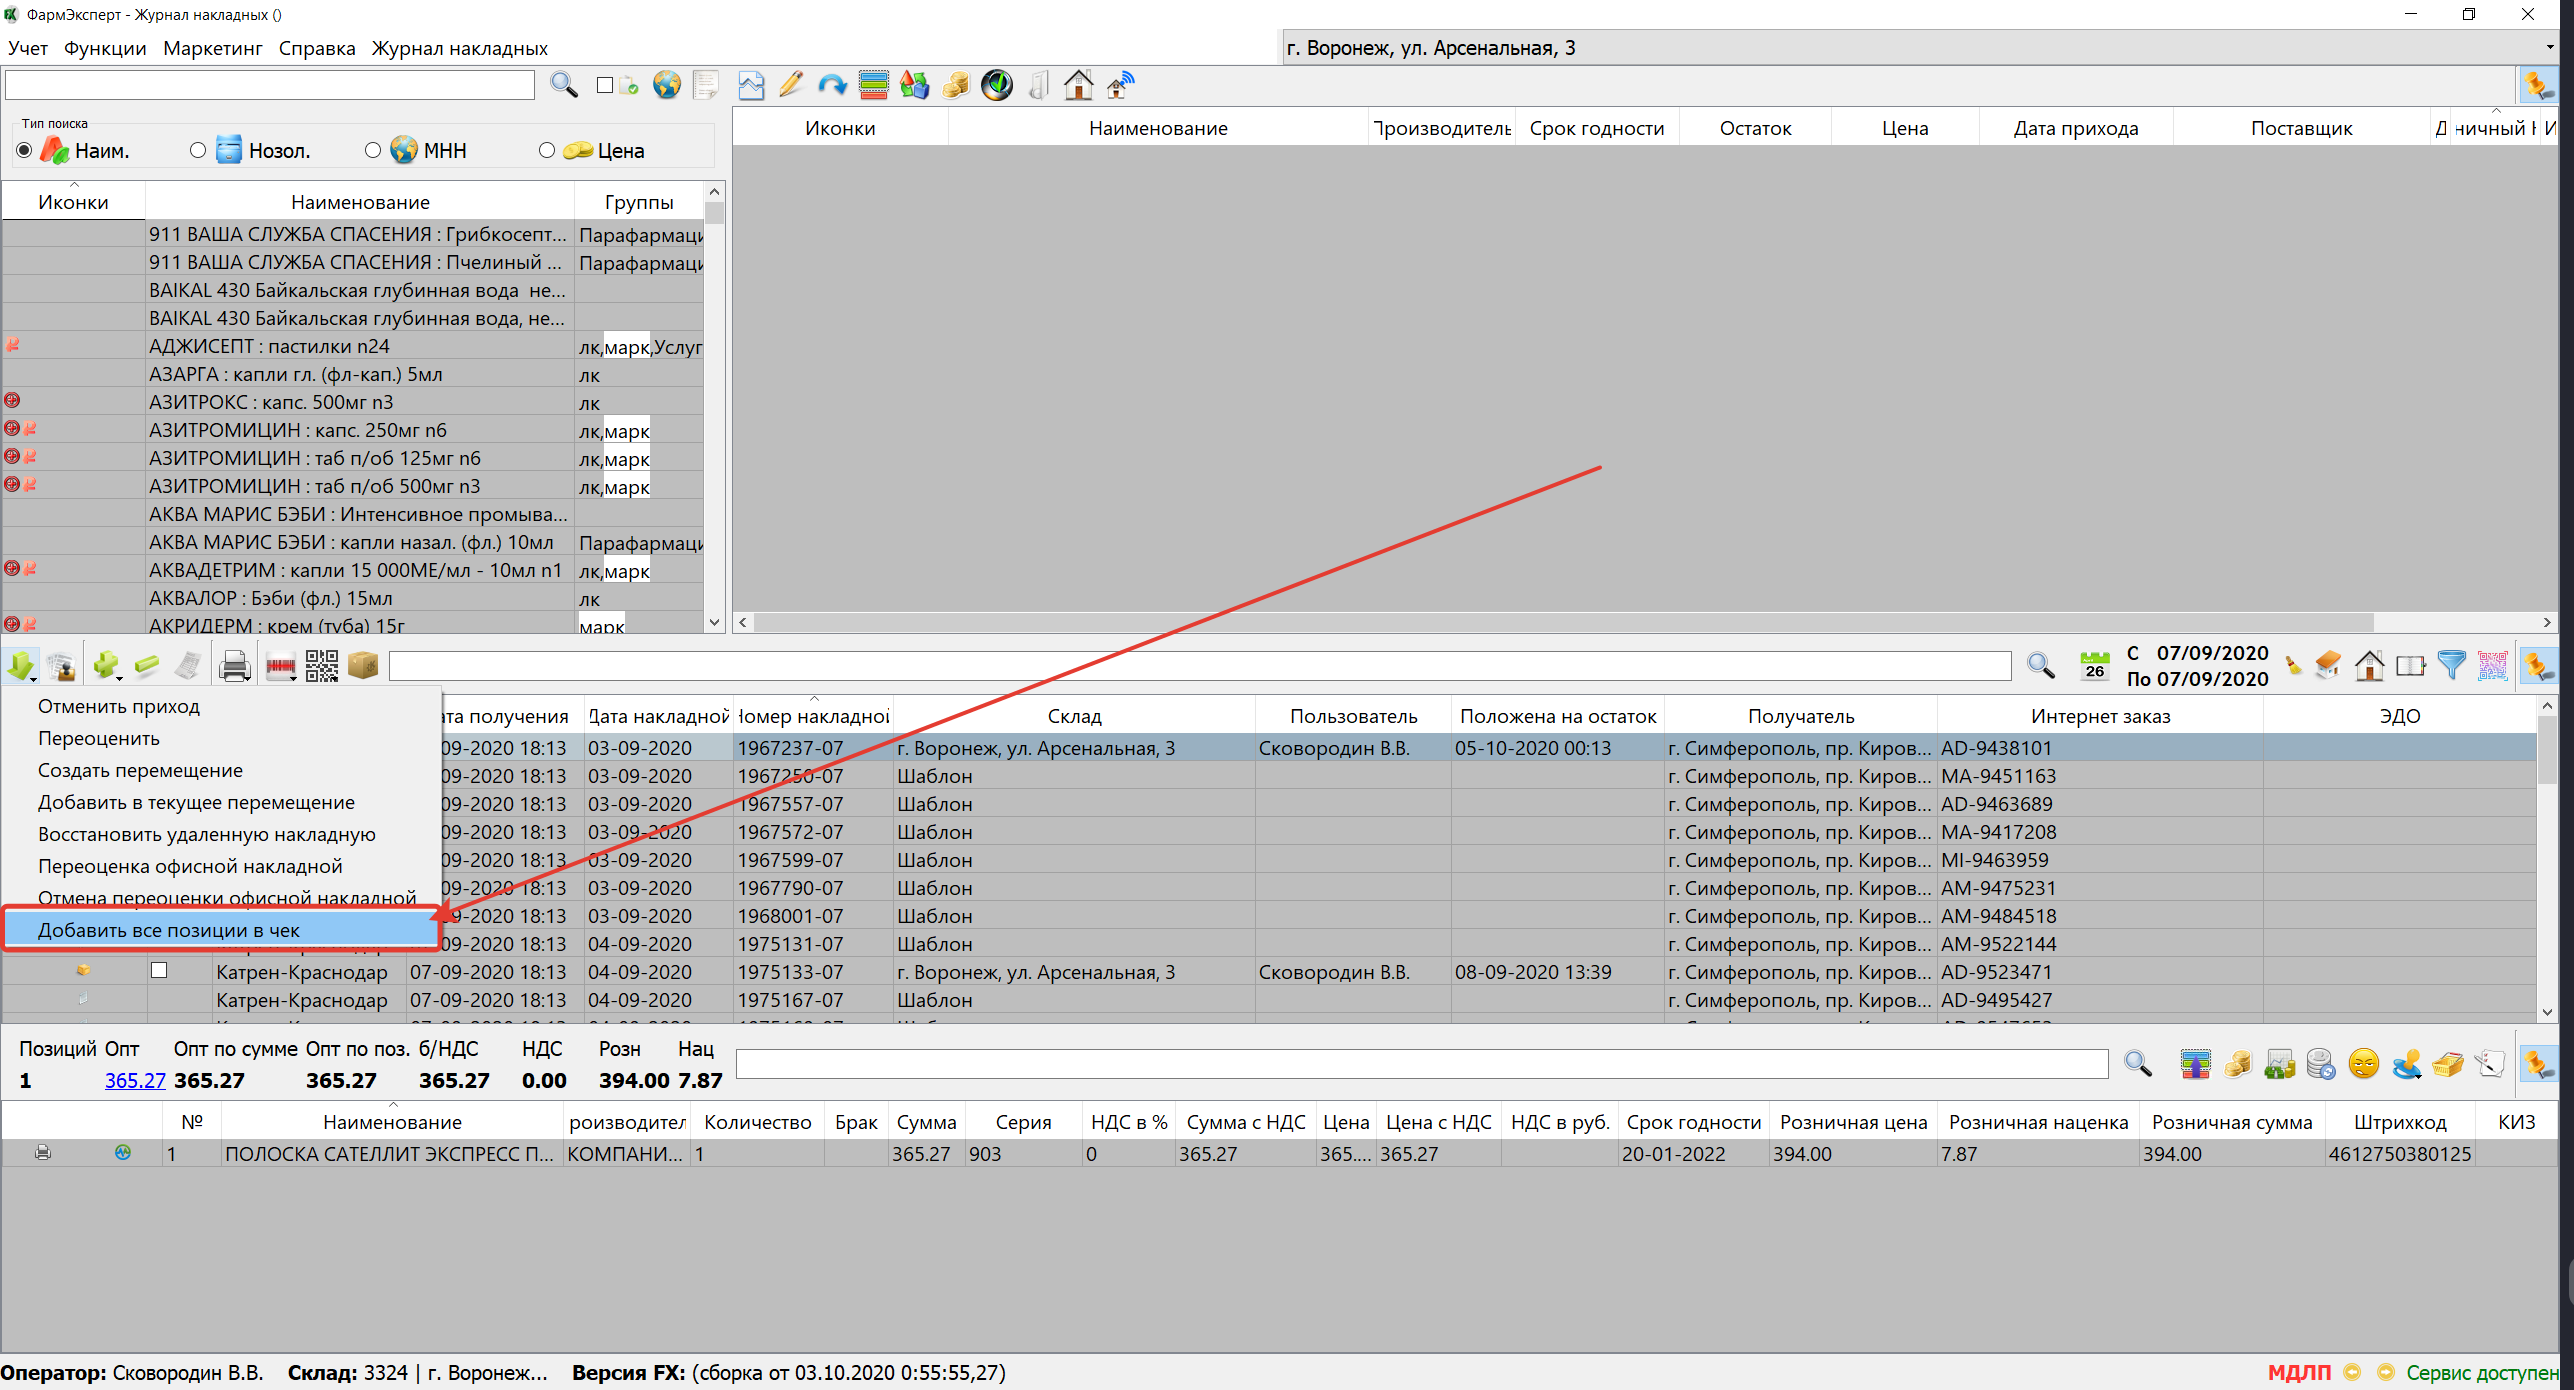Click the broom clear filter icon
This screenshot has width=2574, height=1390.
tap(2293, 665)
